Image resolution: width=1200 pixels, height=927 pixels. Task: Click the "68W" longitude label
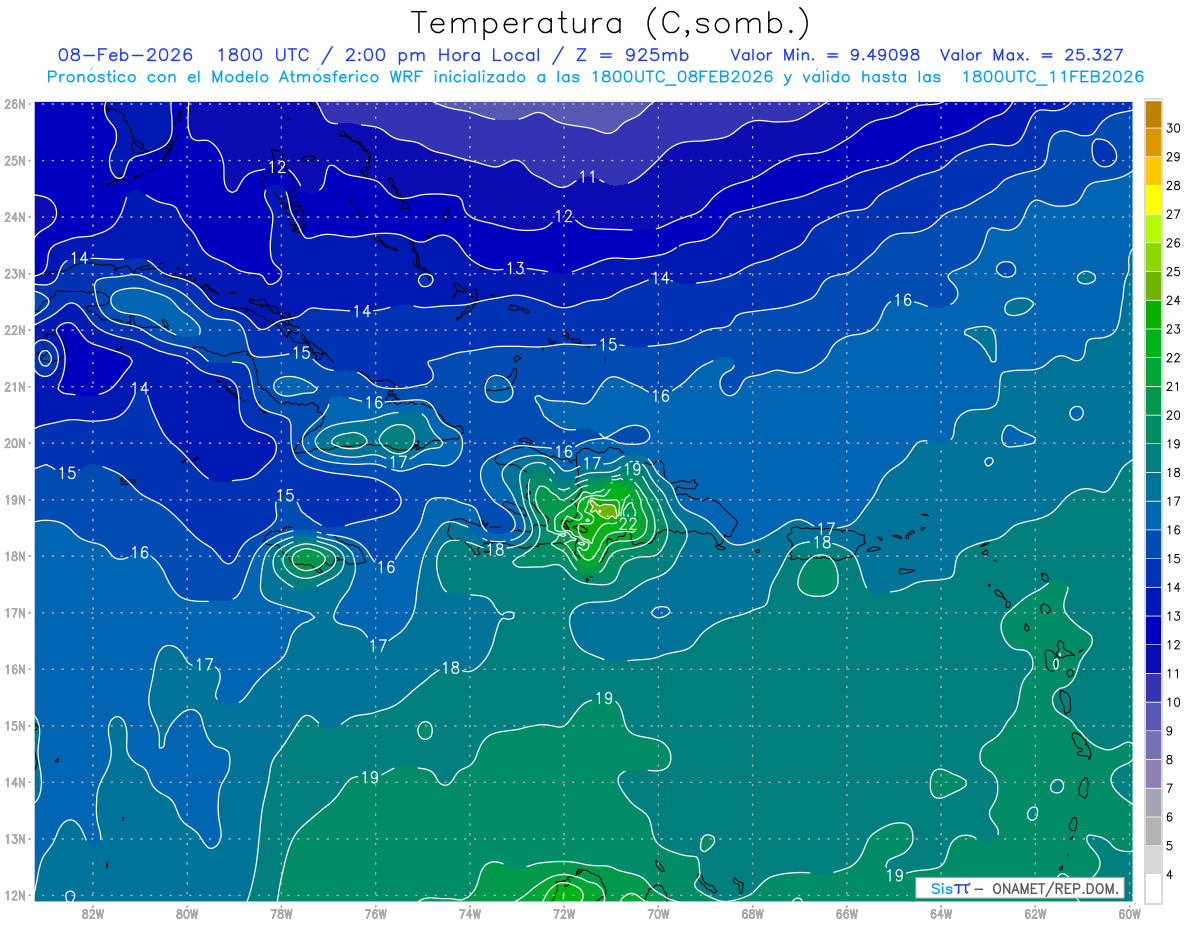click(753, 913)
